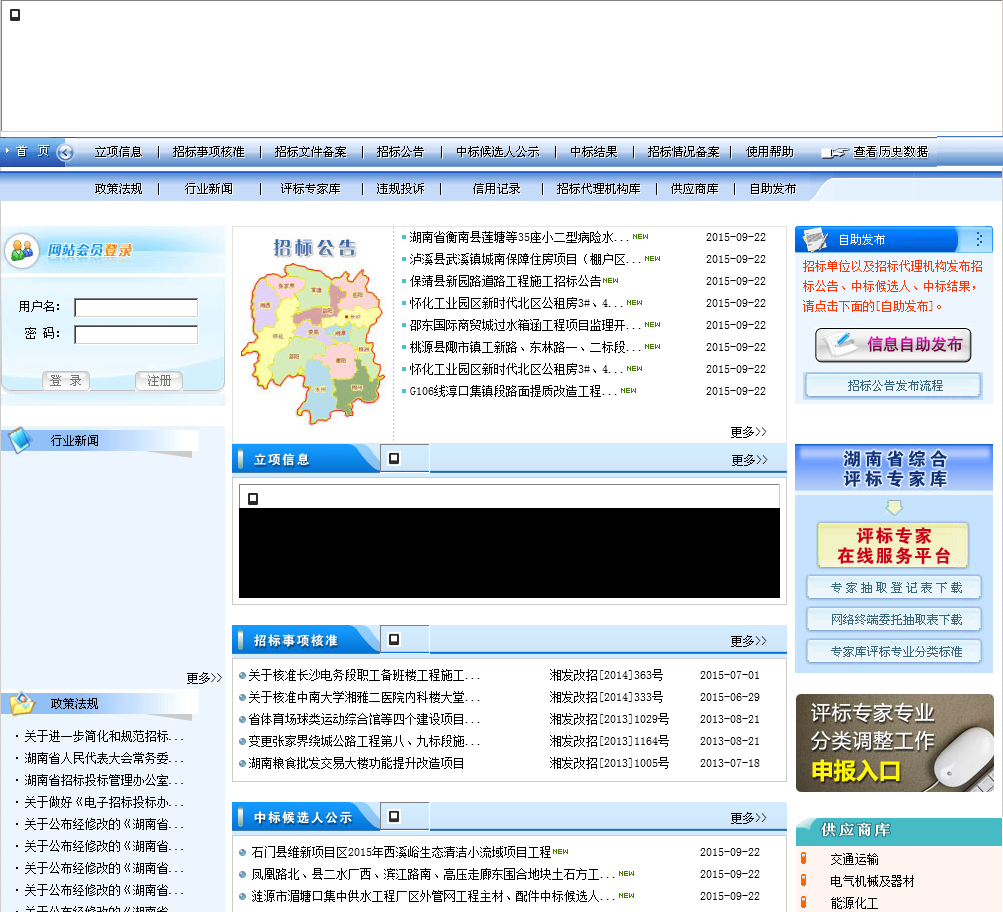Click the 用户名 input field
This screenshot has height=912, width=1003.
pos(136,308)
